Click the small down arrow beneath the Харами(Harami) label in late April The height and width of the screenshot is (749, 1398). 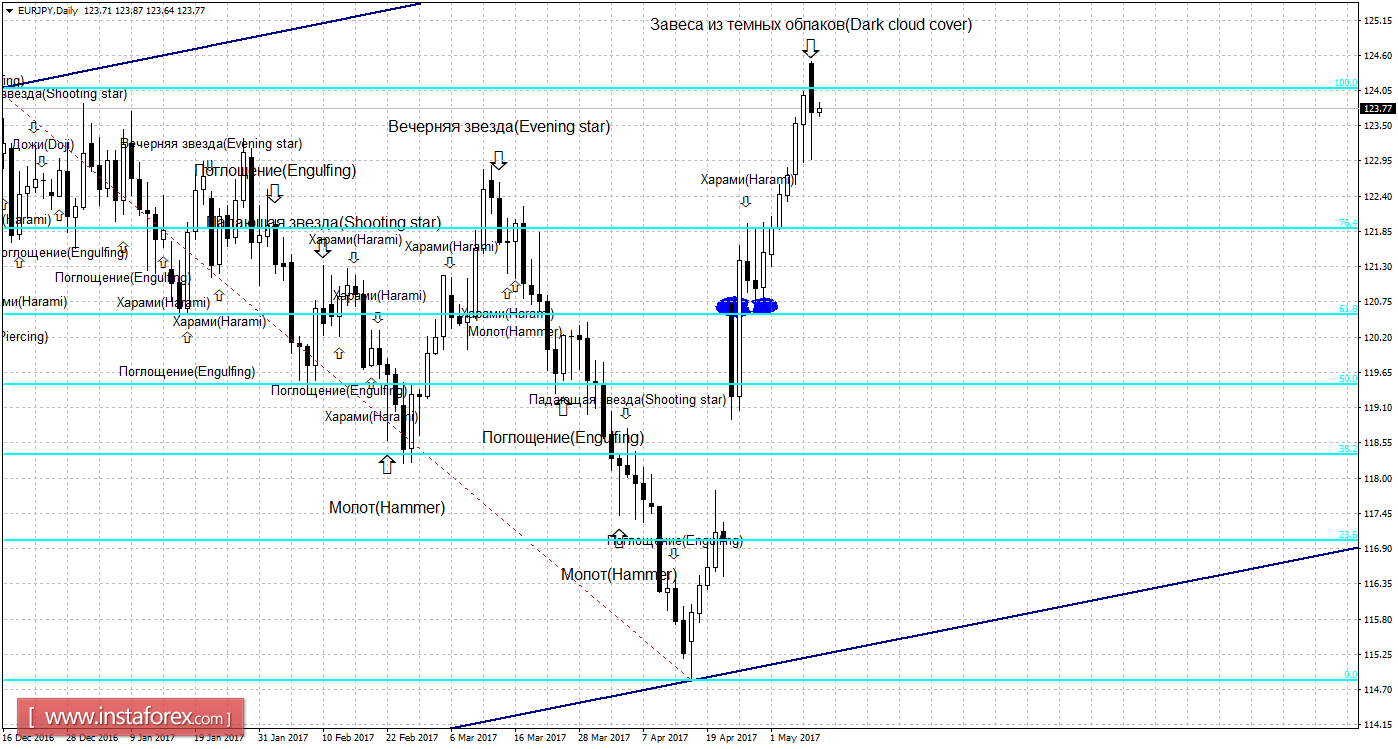(x=745, y=201)
